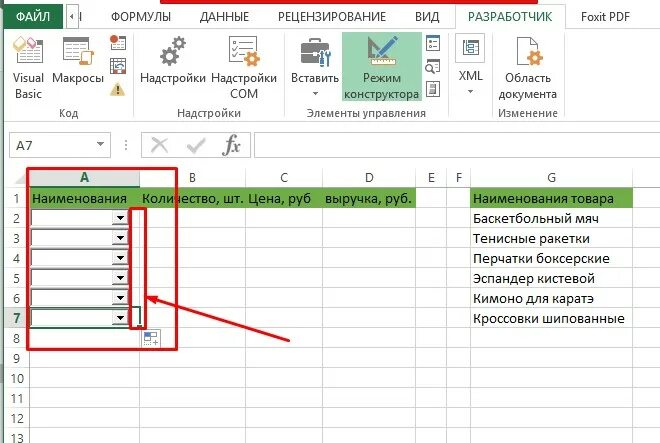Viewport: 660px width, 443px height.
Task: Select the Тенисные ракетки cell
Action: click(551, 238)
